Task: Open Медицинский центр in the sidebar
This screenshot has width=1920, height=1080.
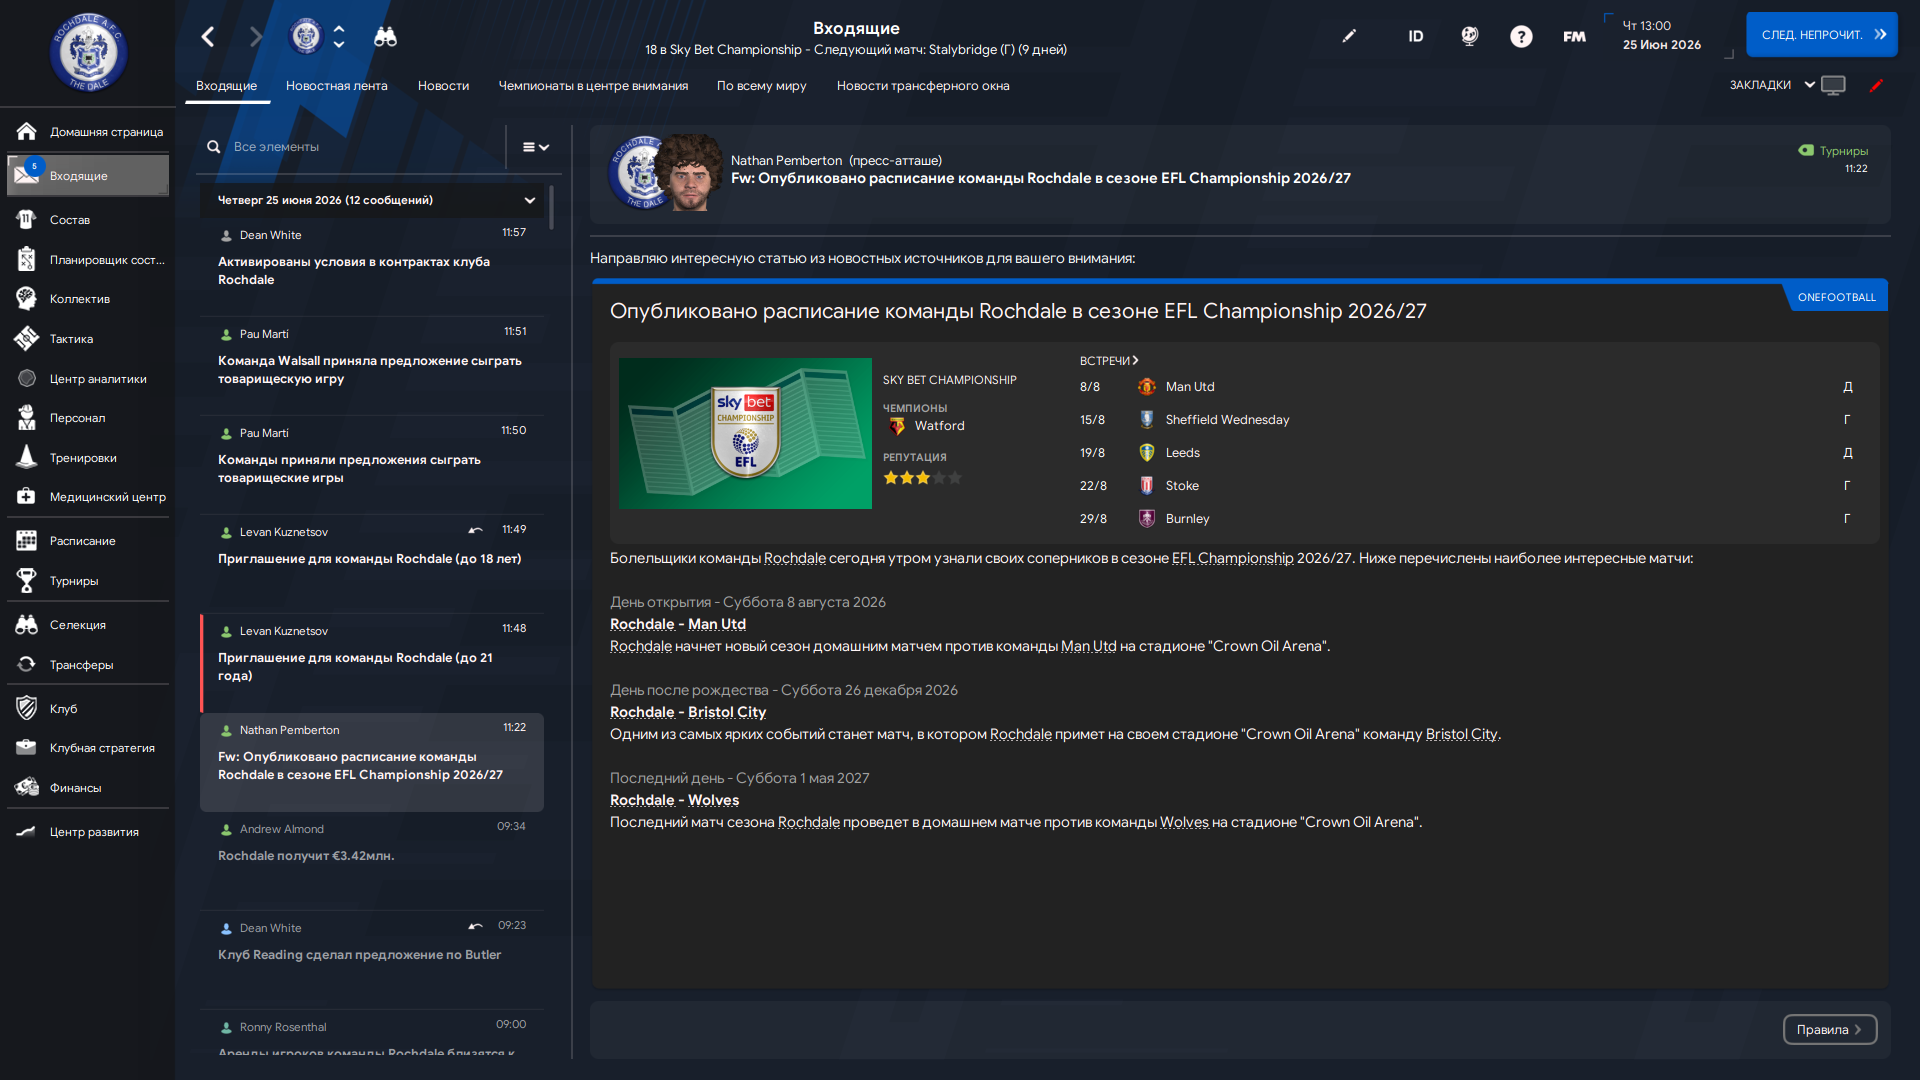Action: tap(107, 497)
